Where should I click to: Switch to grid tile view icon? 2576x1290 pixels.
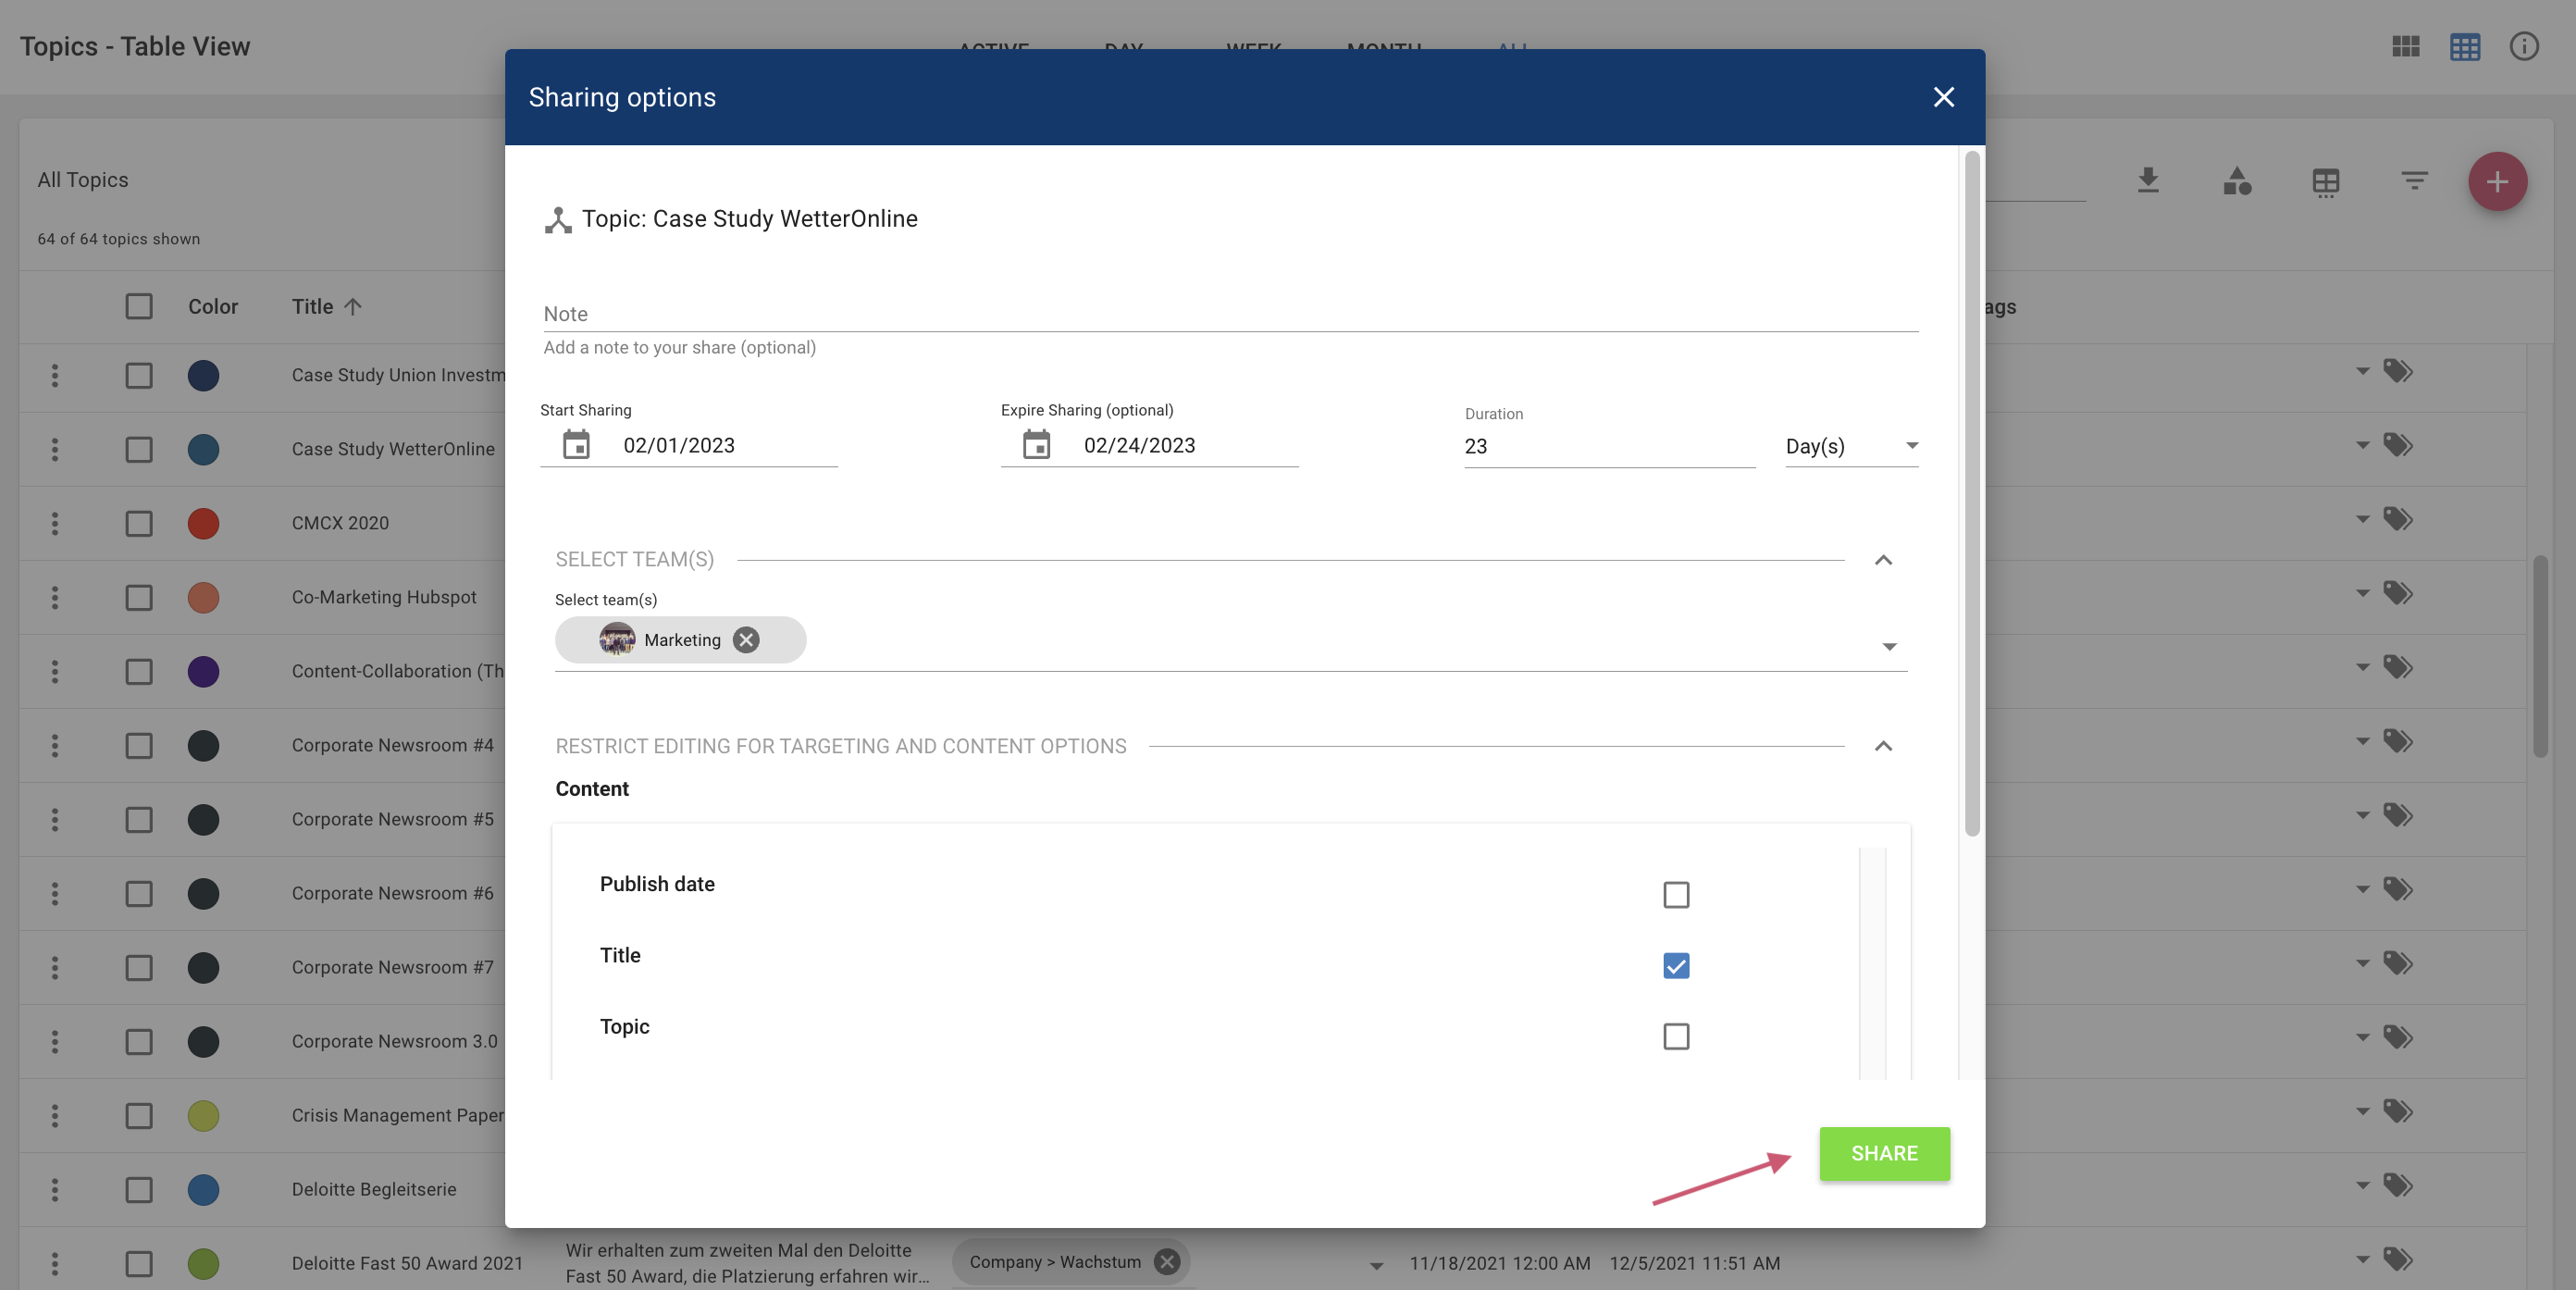click(2405, 46)
